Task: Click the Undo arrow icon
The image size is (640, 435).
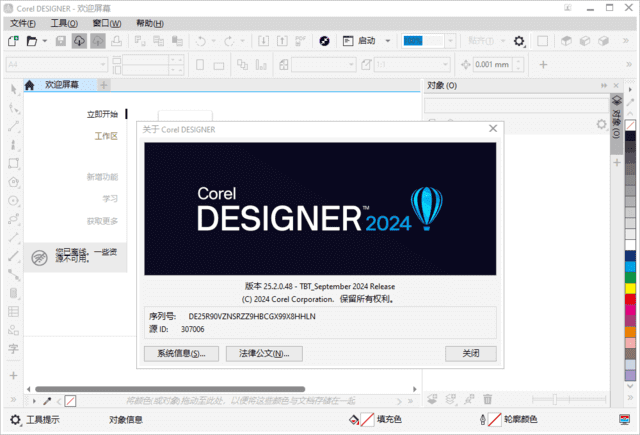Action: tap(201, 41)
